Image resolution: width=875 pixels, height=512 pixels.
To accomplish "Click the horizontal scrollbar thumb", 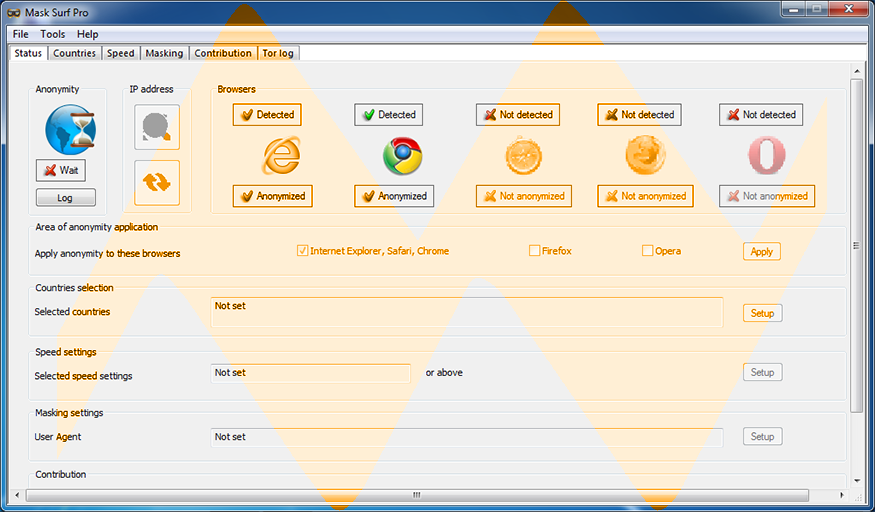I will (x=417, y=495).
